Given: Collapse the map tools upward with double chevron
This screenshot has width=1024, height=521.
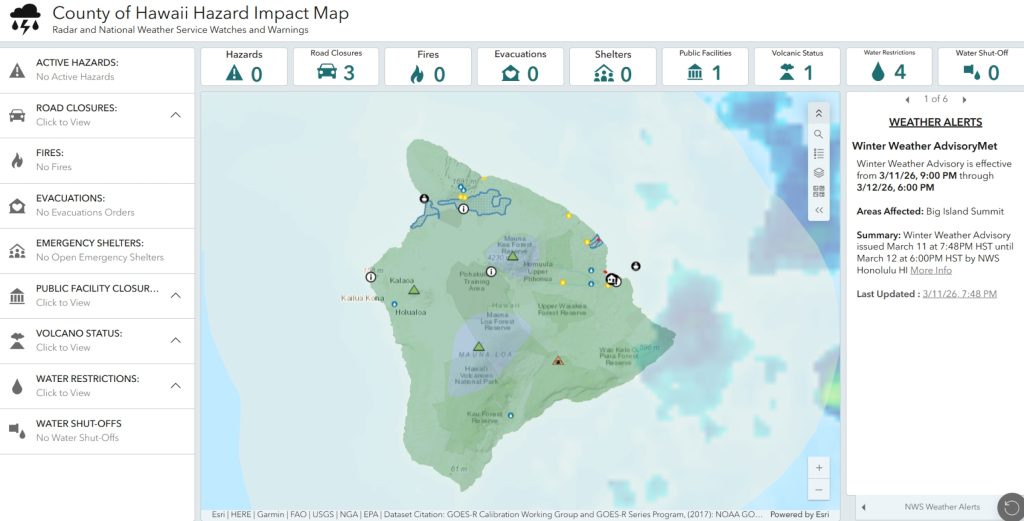Looking at the screenshot, I should [x=818, y=114].
